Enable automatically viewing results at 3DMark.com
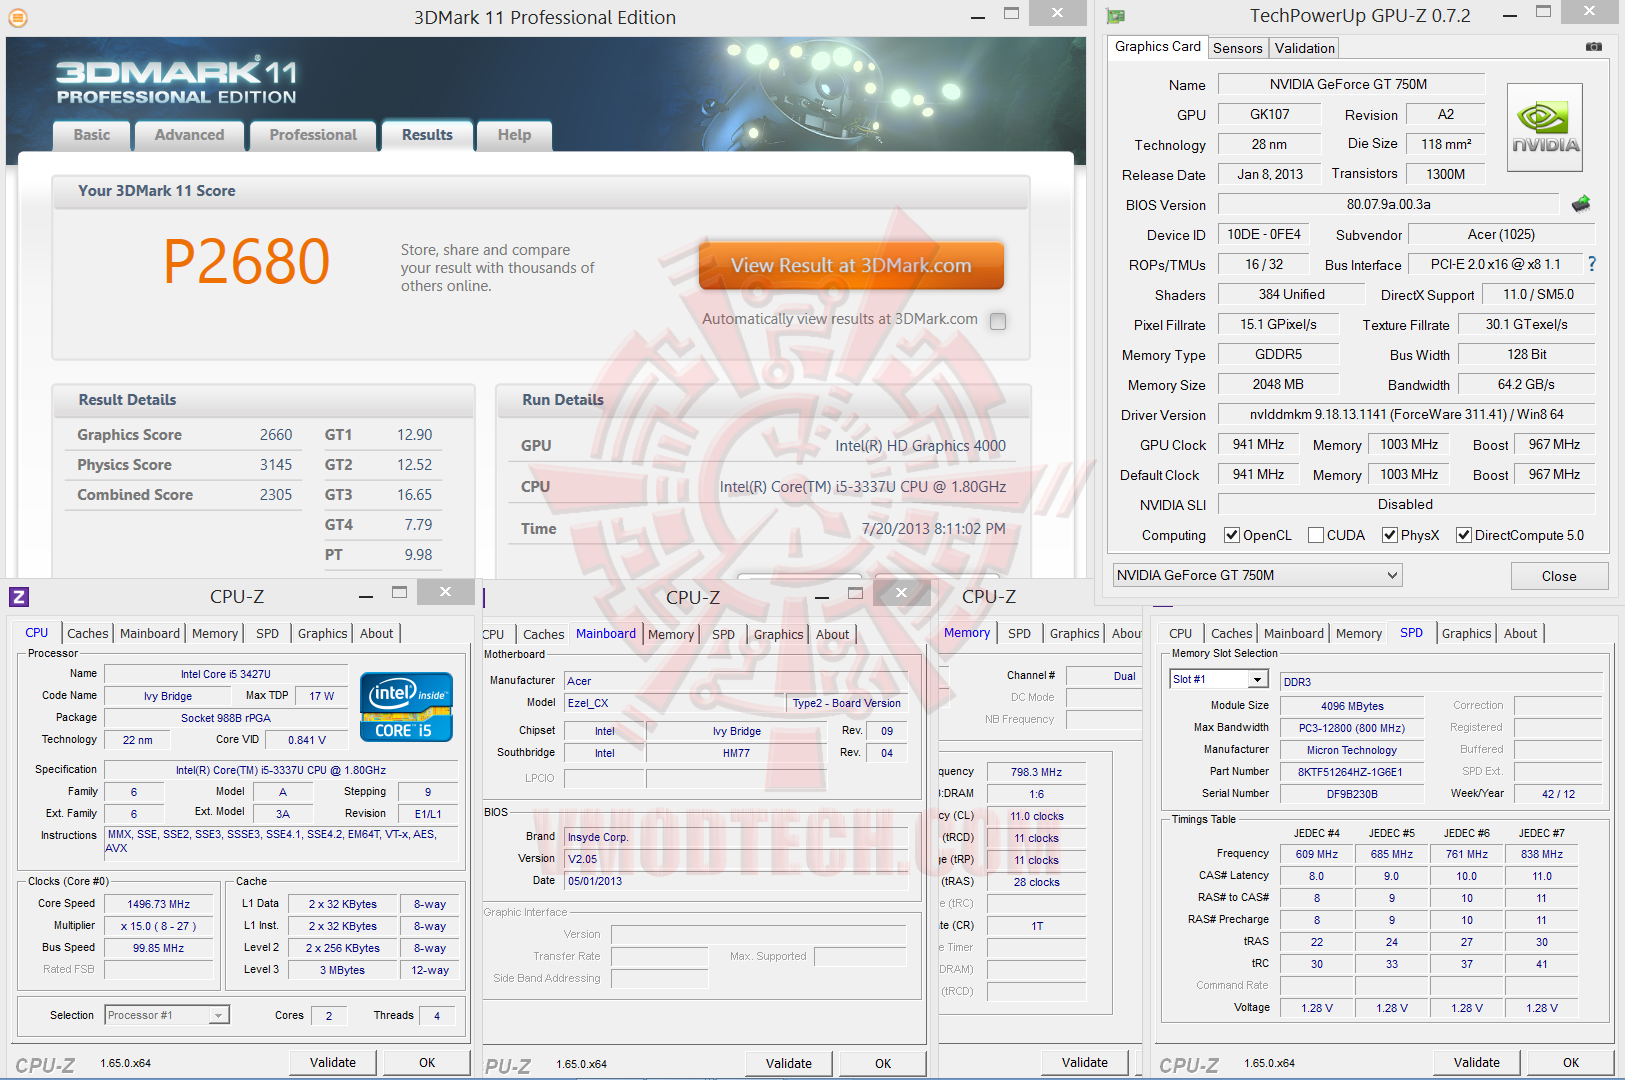The image size is (1625, 1080). (x=998, y=321)
